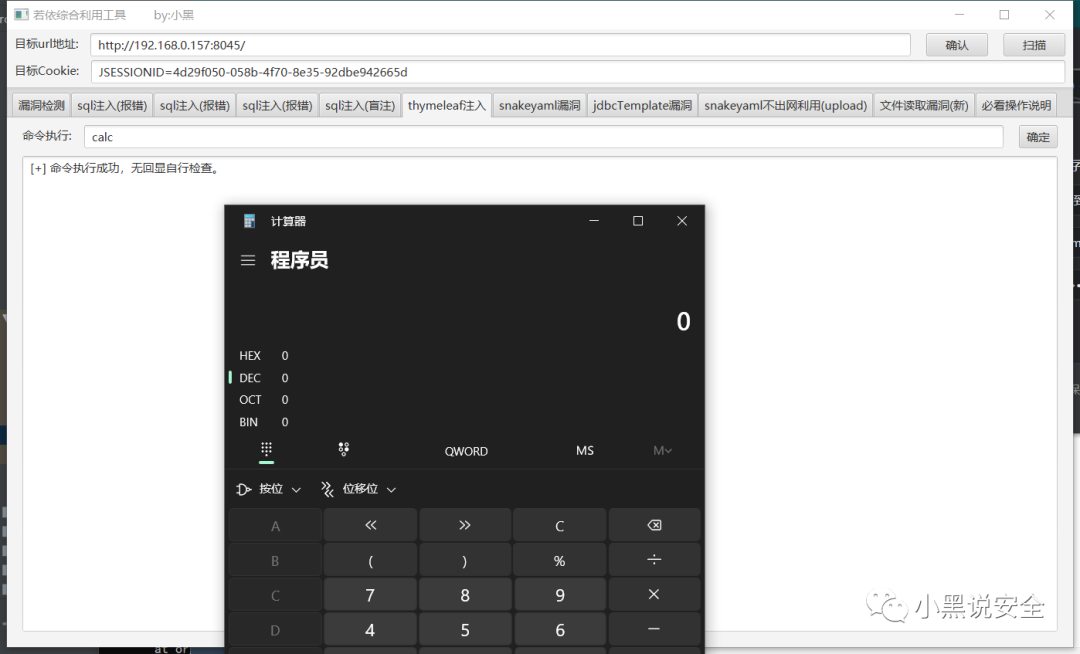1080x654 pixels.
Task: Click the calculator app icon in title bar
Action: 249,221
